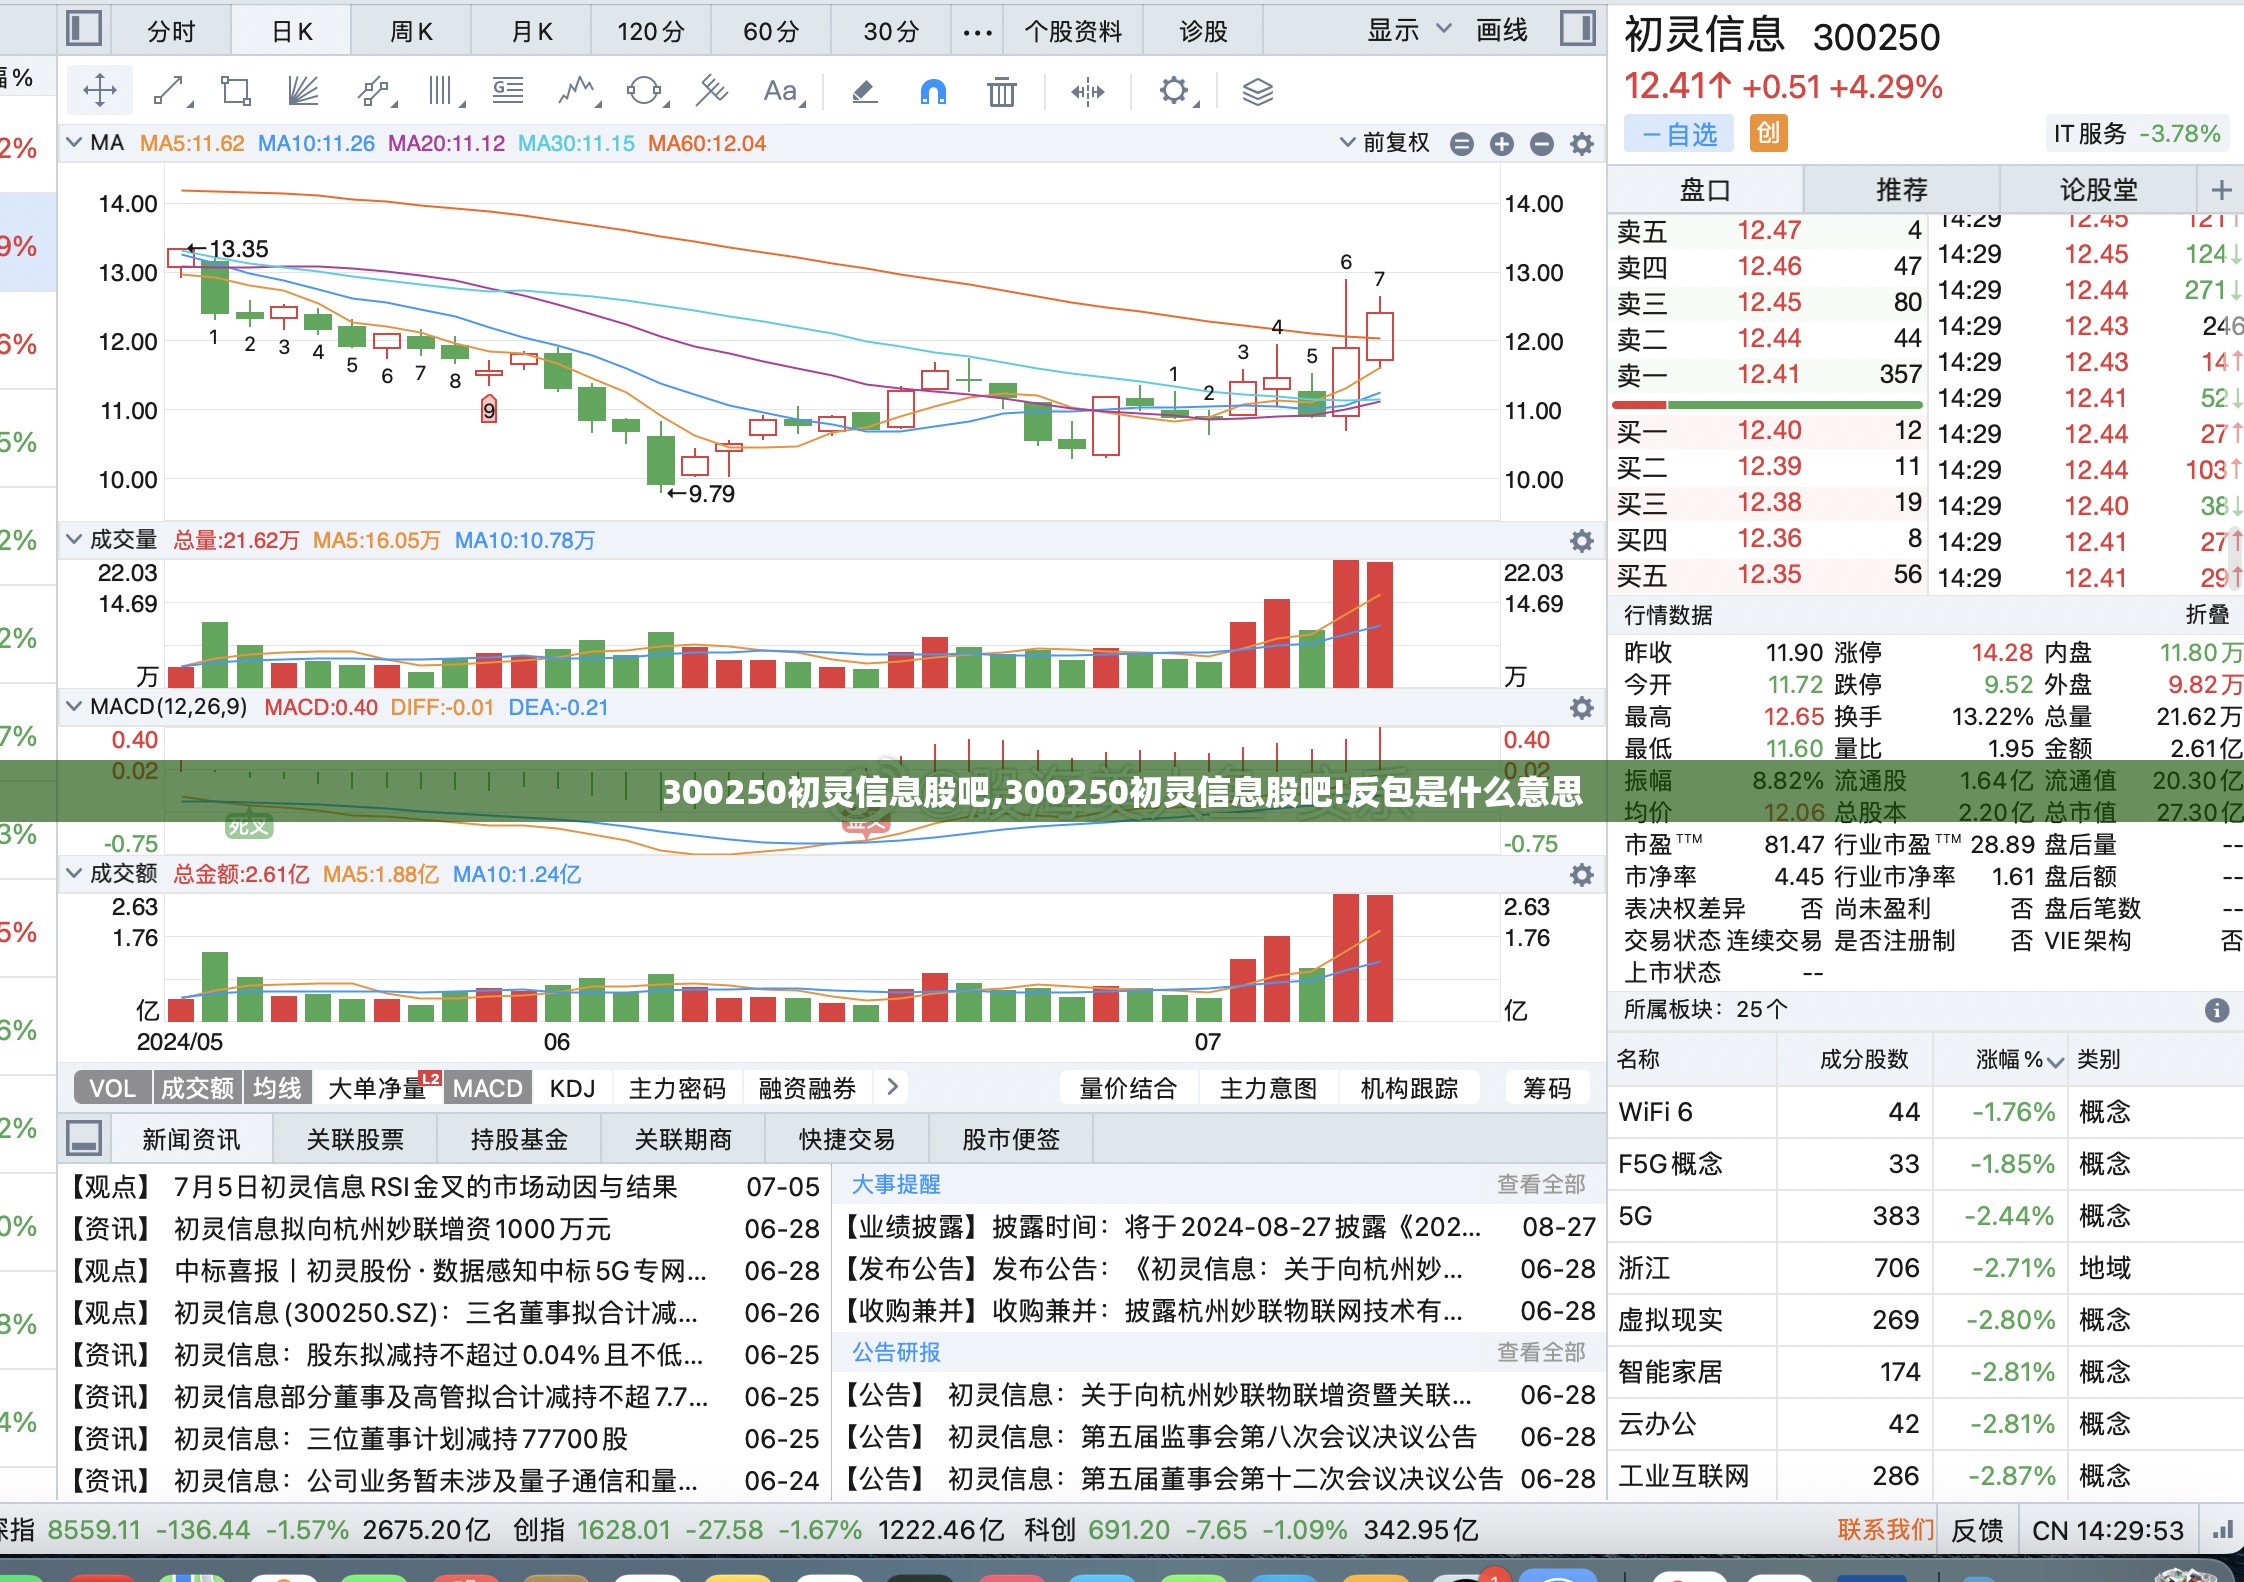
Task: Open the 关联股票 tab
Action: [x=355, y=1139]
